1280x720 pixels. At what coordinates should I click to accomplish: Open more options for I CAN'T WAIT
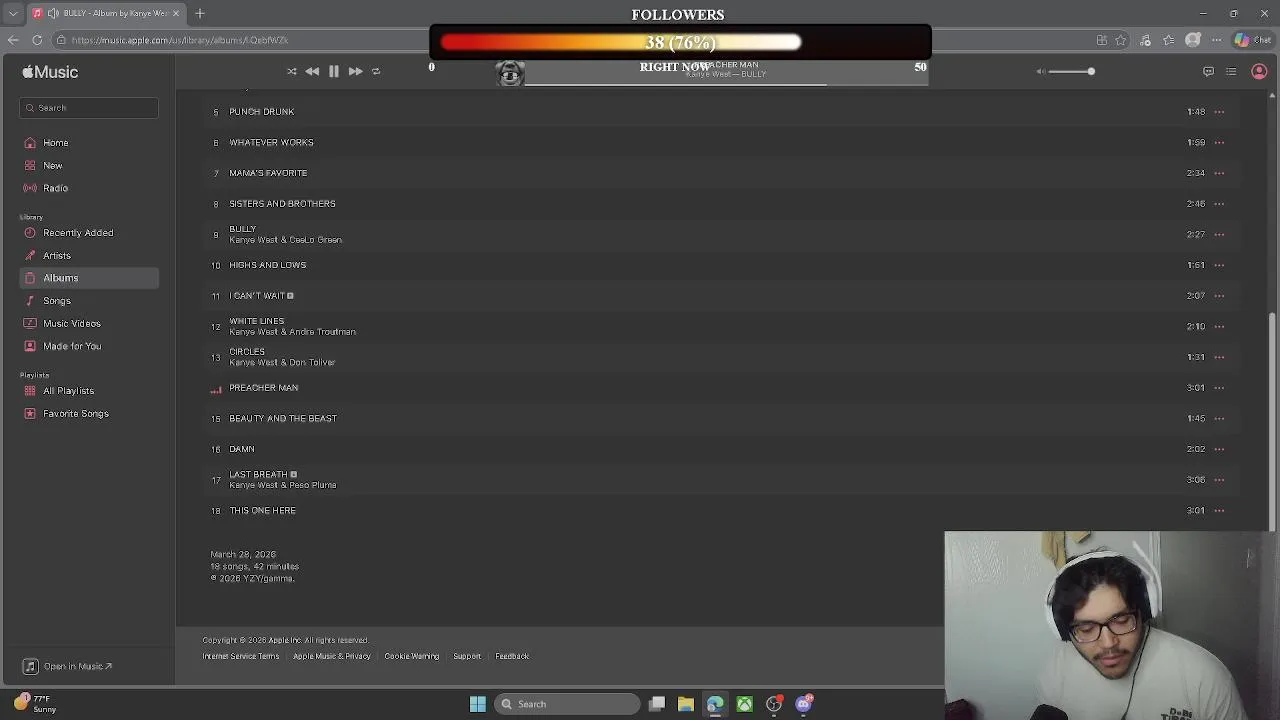click(x=1219, y=296)
